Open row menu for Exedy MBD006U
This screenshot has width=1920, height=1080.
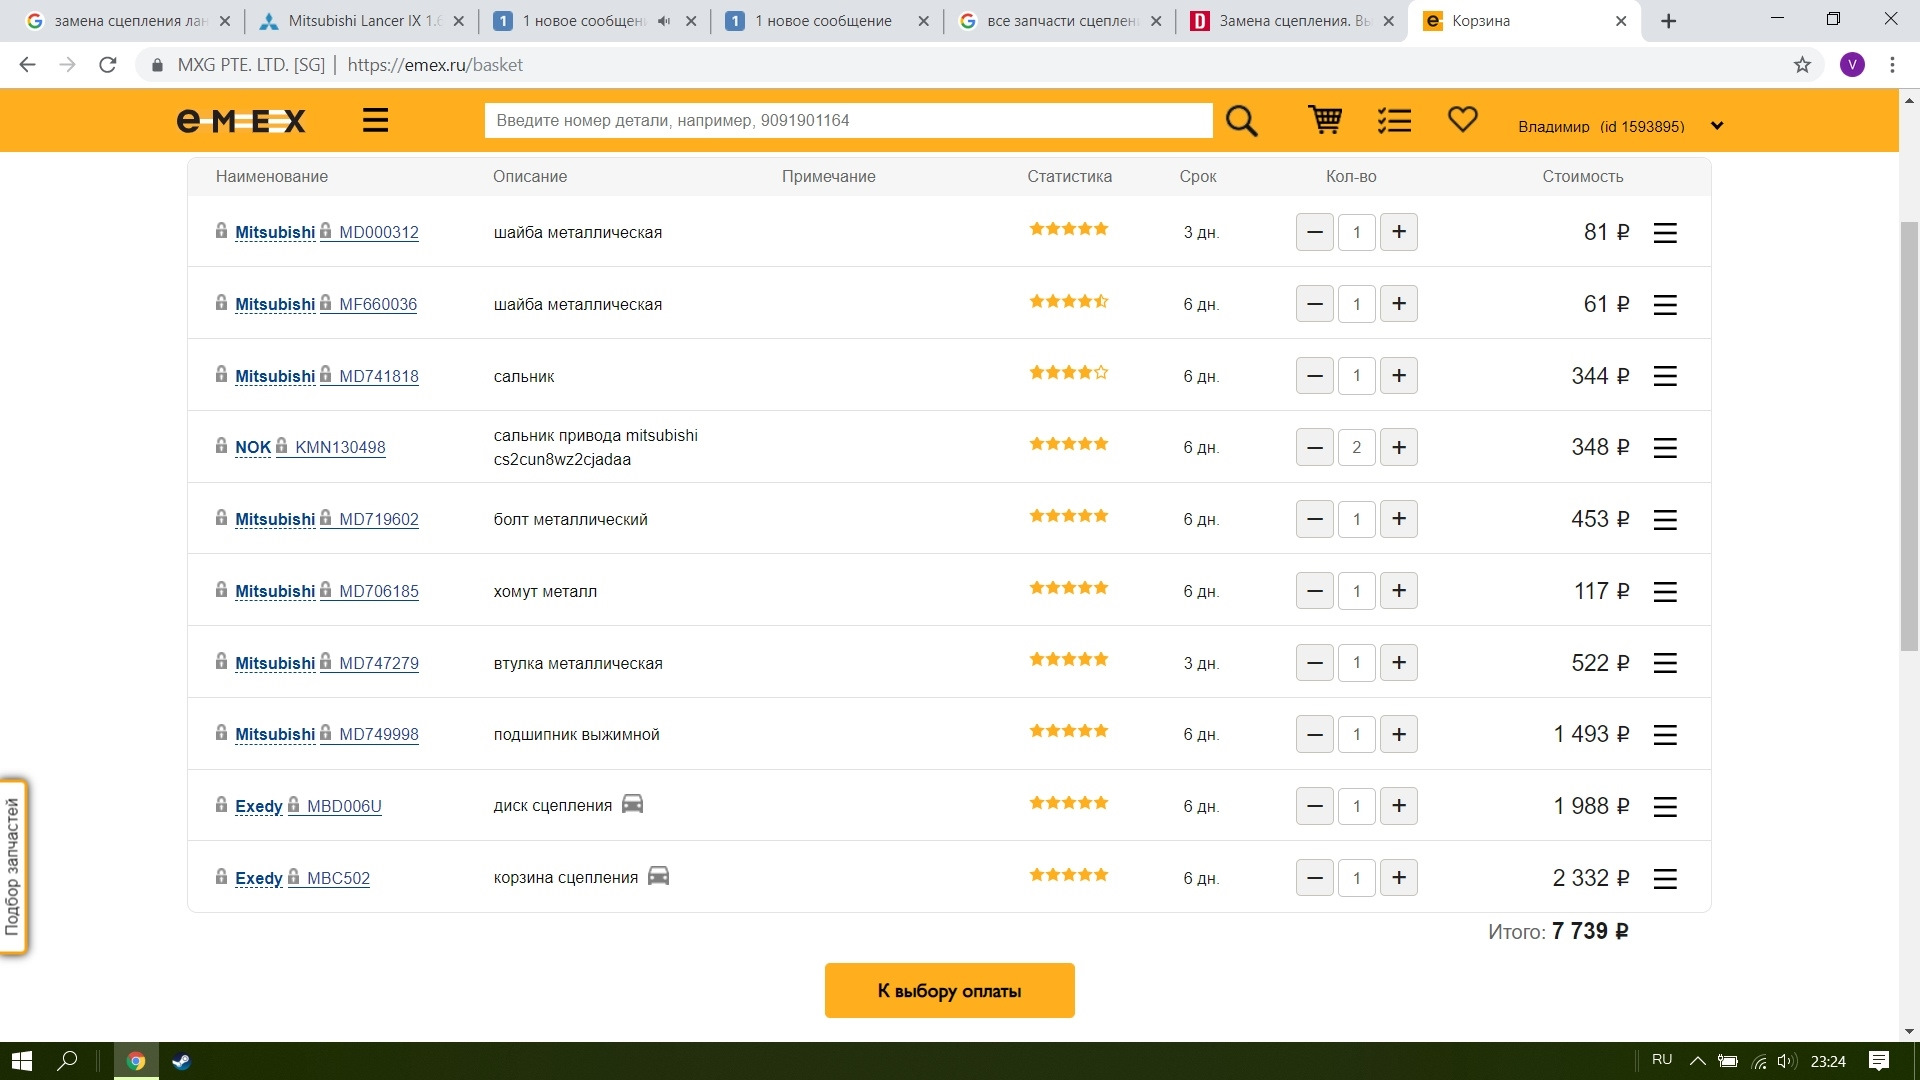(1664, 807)
